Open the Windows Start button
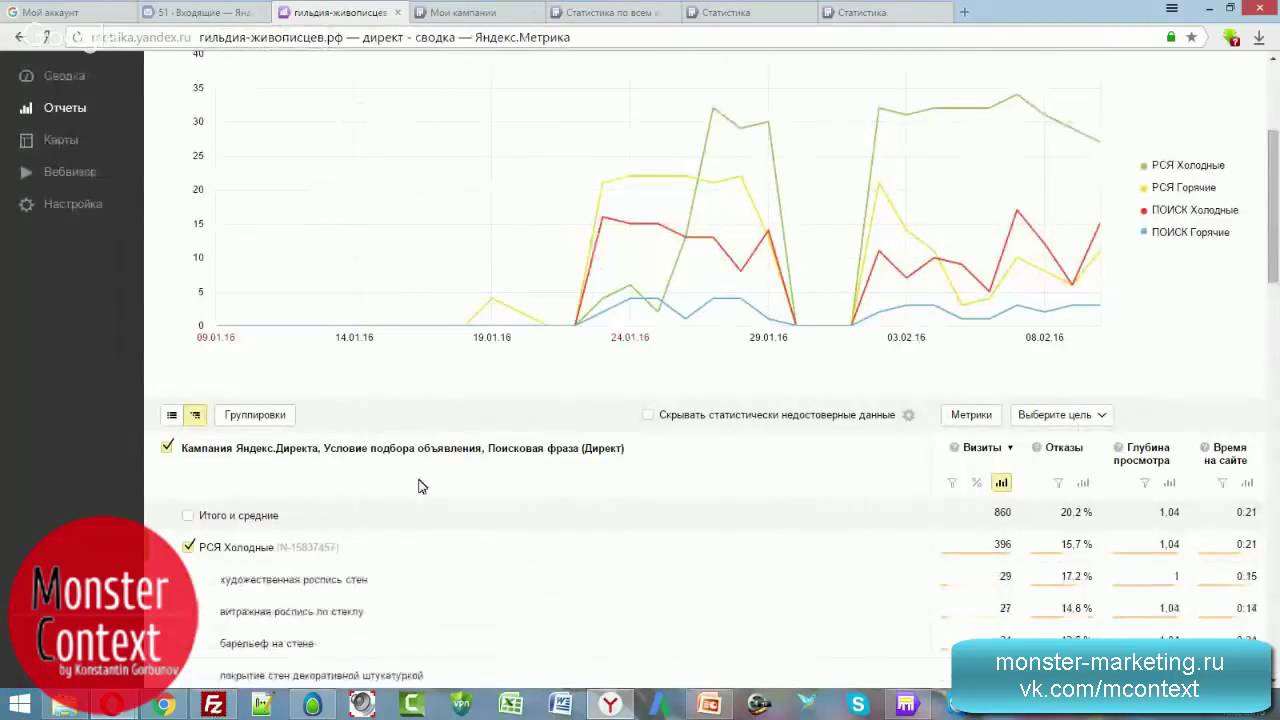 coord(19,704)
